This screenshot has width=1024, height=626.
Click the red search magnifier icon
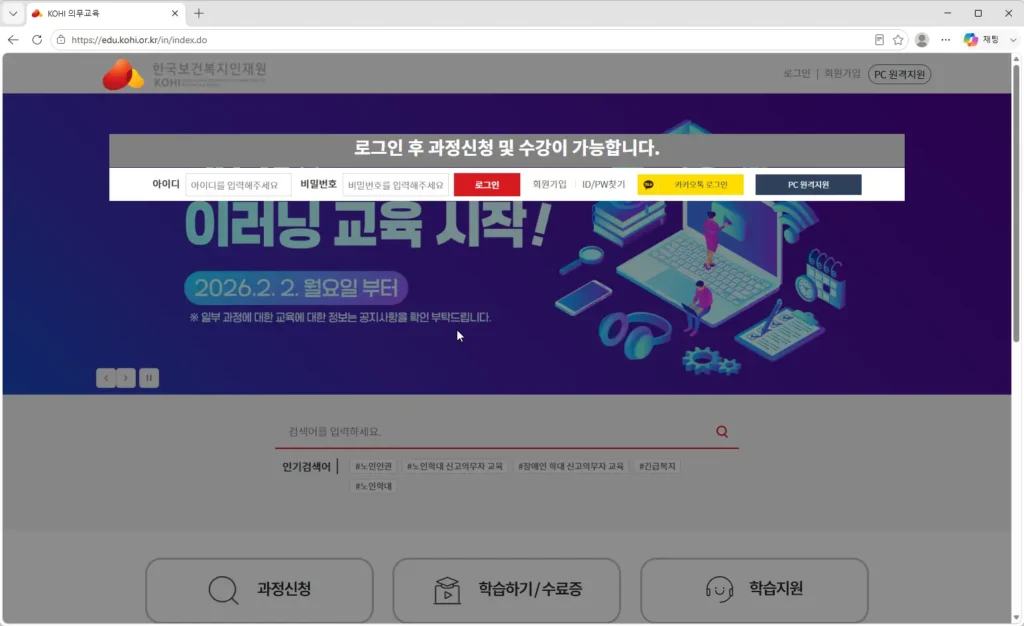click(x=722, y=431)
